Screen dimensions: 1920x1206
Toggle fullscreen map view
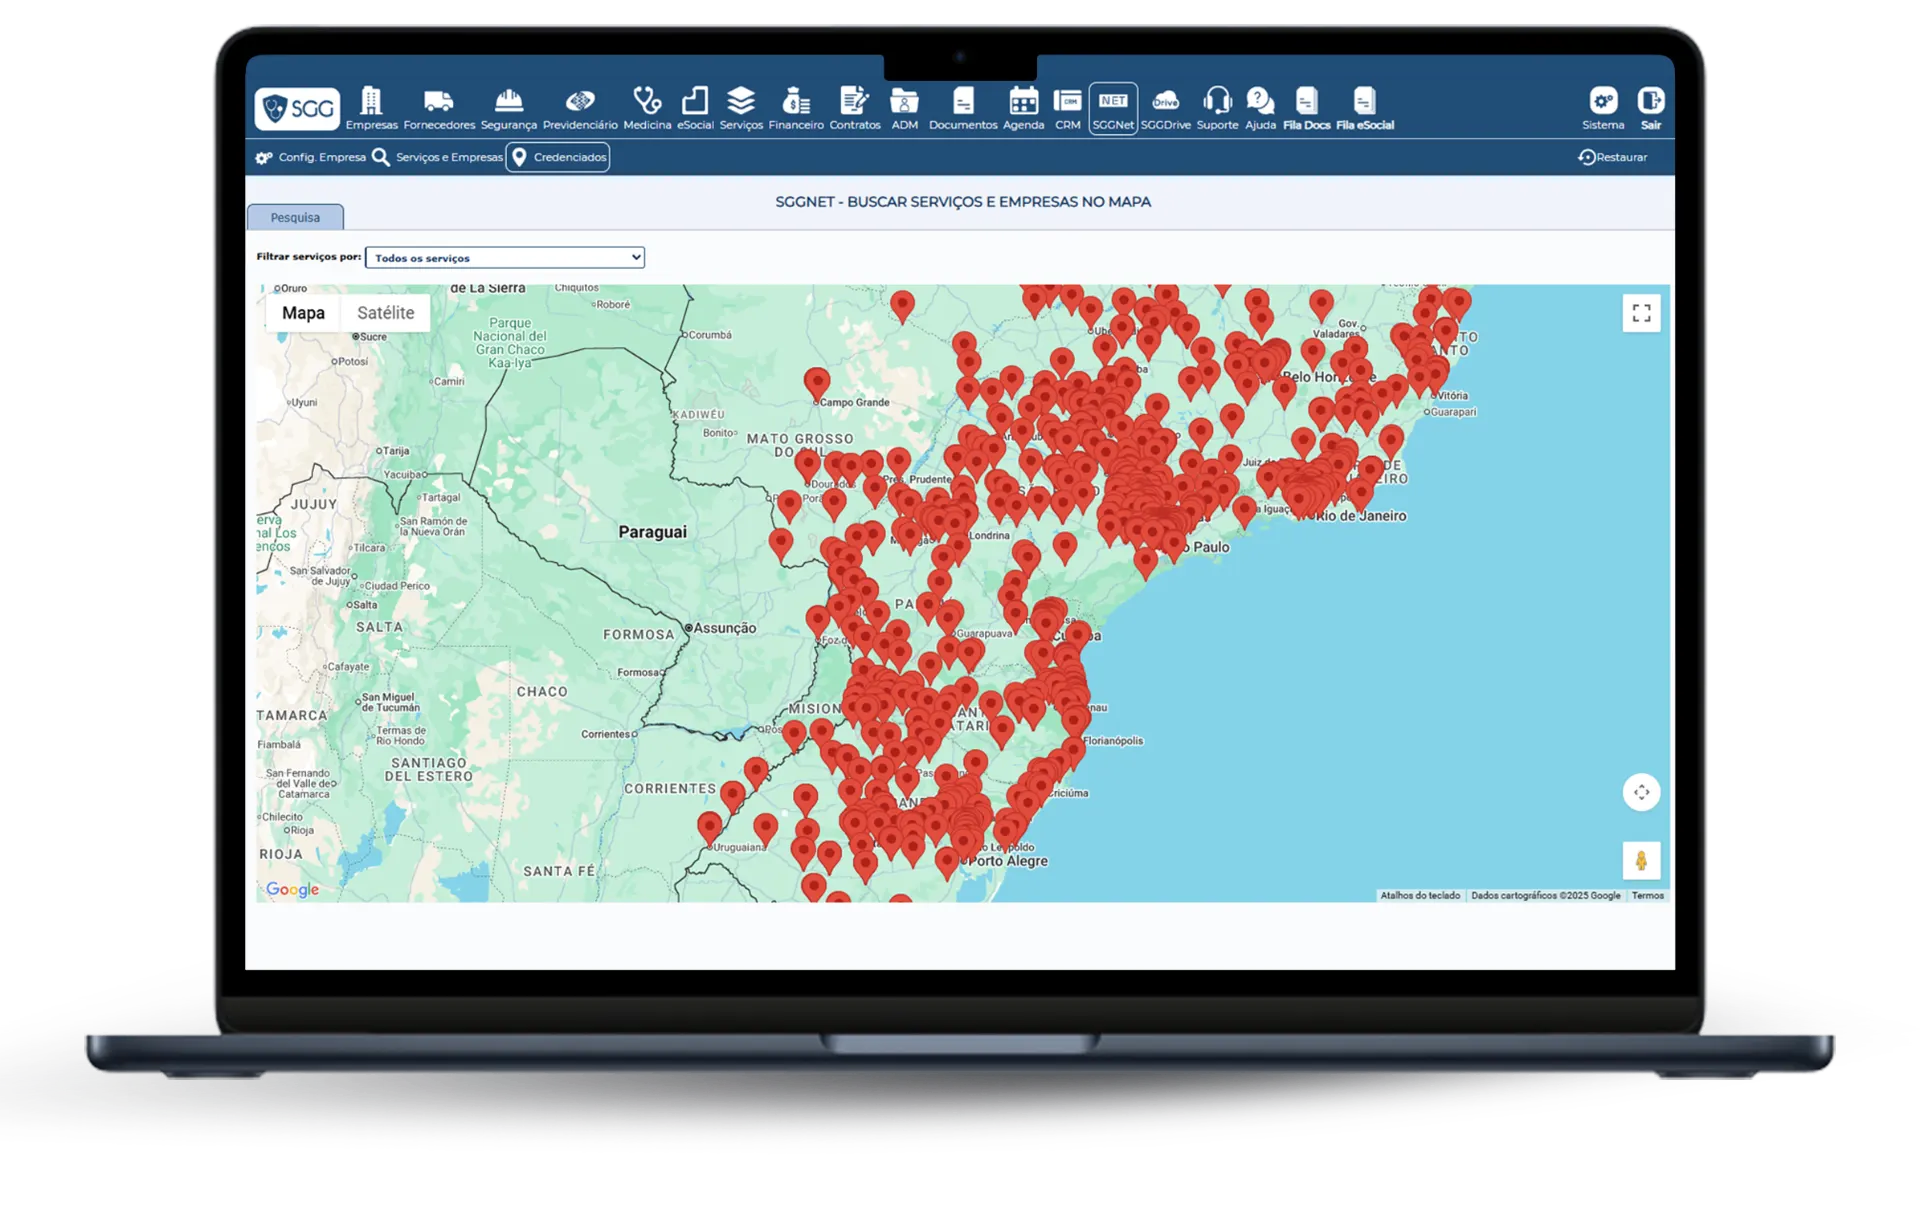click(x=1641, y=313)
